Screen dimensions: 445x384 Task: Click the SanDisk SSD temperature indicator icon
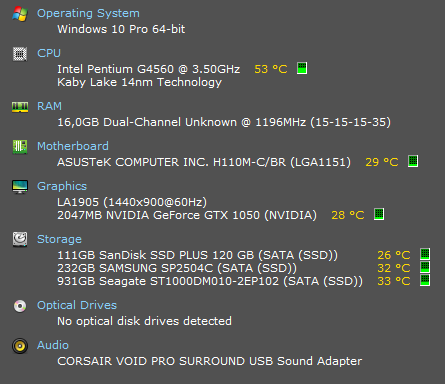(425, 254)
